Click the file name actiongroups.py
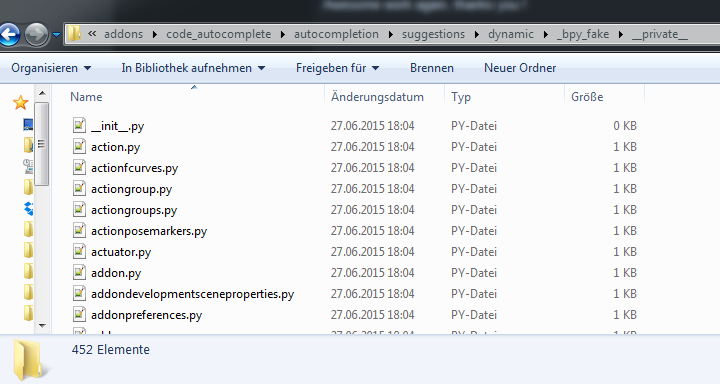Image resolution: width=720 pixels, height=384 pixels. (x=134, y=210)
